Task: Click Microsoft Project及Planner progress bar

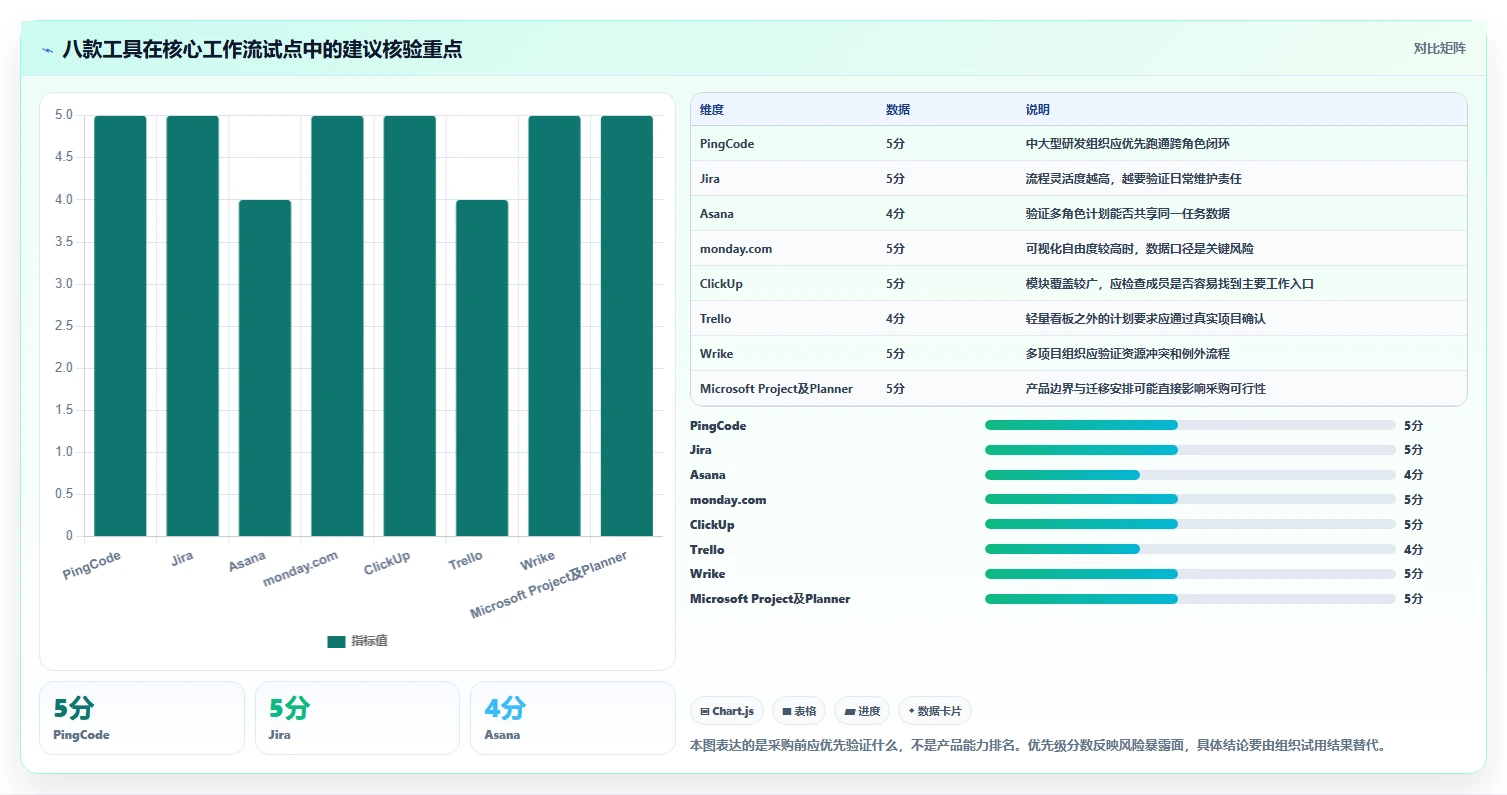Action: (x=1190, y=599)
